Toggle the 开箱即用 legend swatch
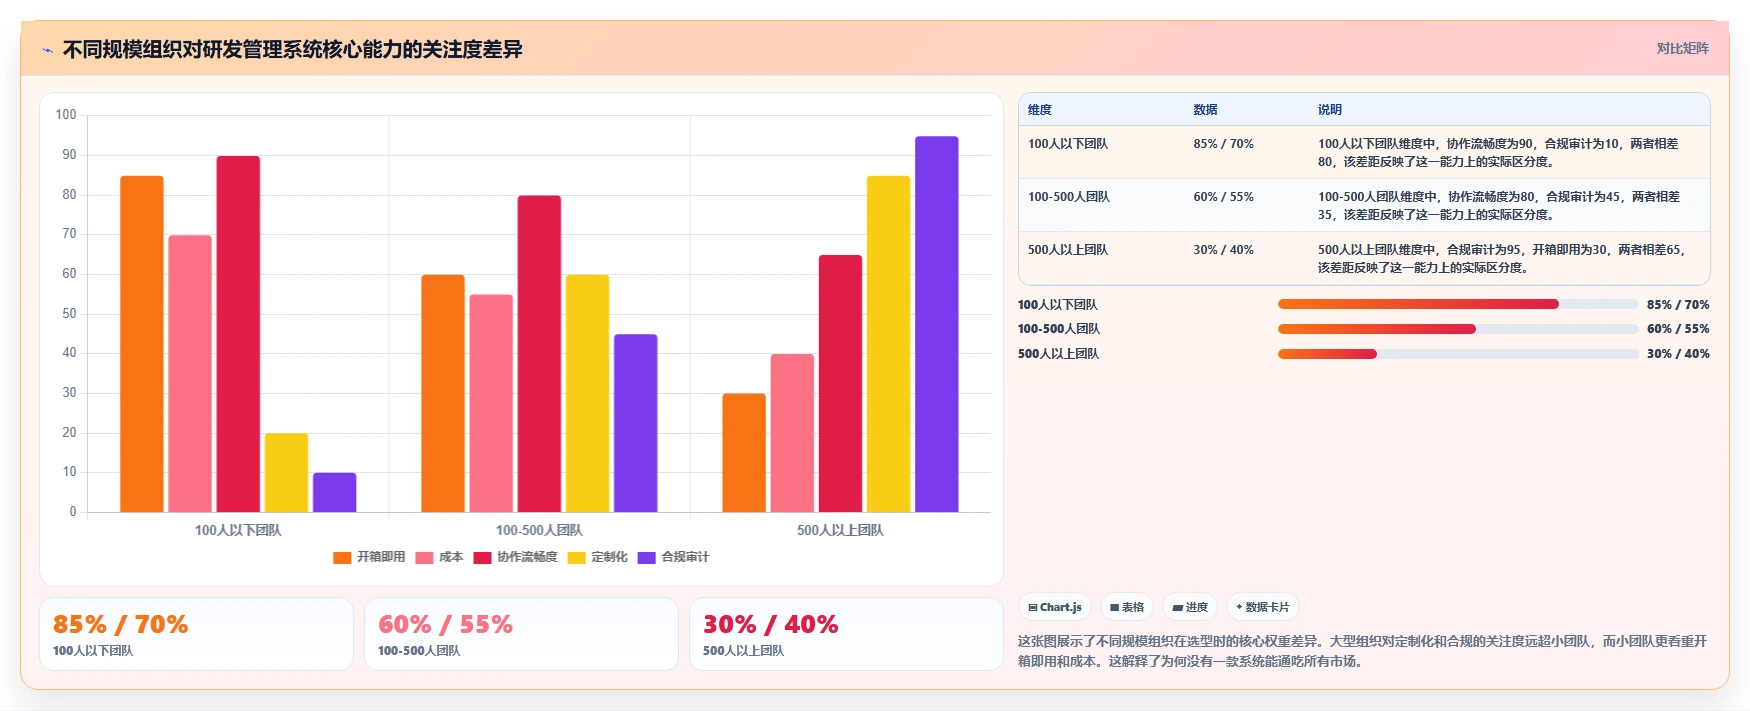 coord(342,558)
